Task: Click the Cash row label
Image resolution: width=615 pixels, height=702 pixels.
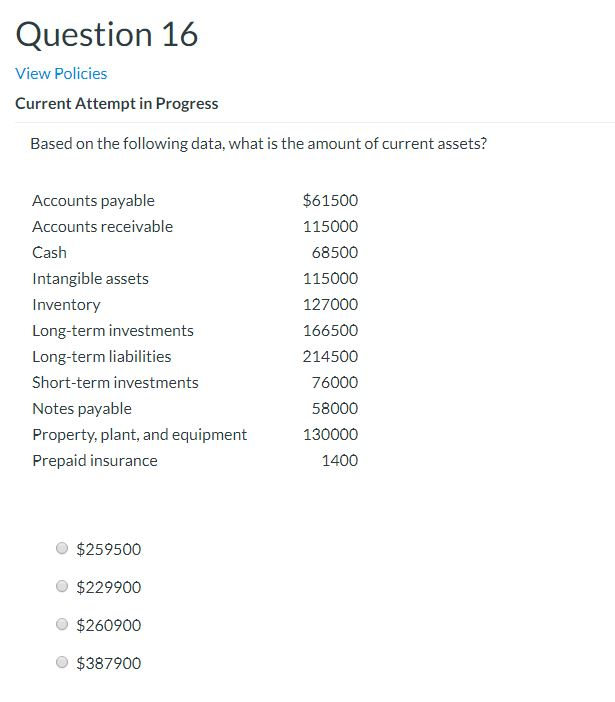Action: coord(49,253)
